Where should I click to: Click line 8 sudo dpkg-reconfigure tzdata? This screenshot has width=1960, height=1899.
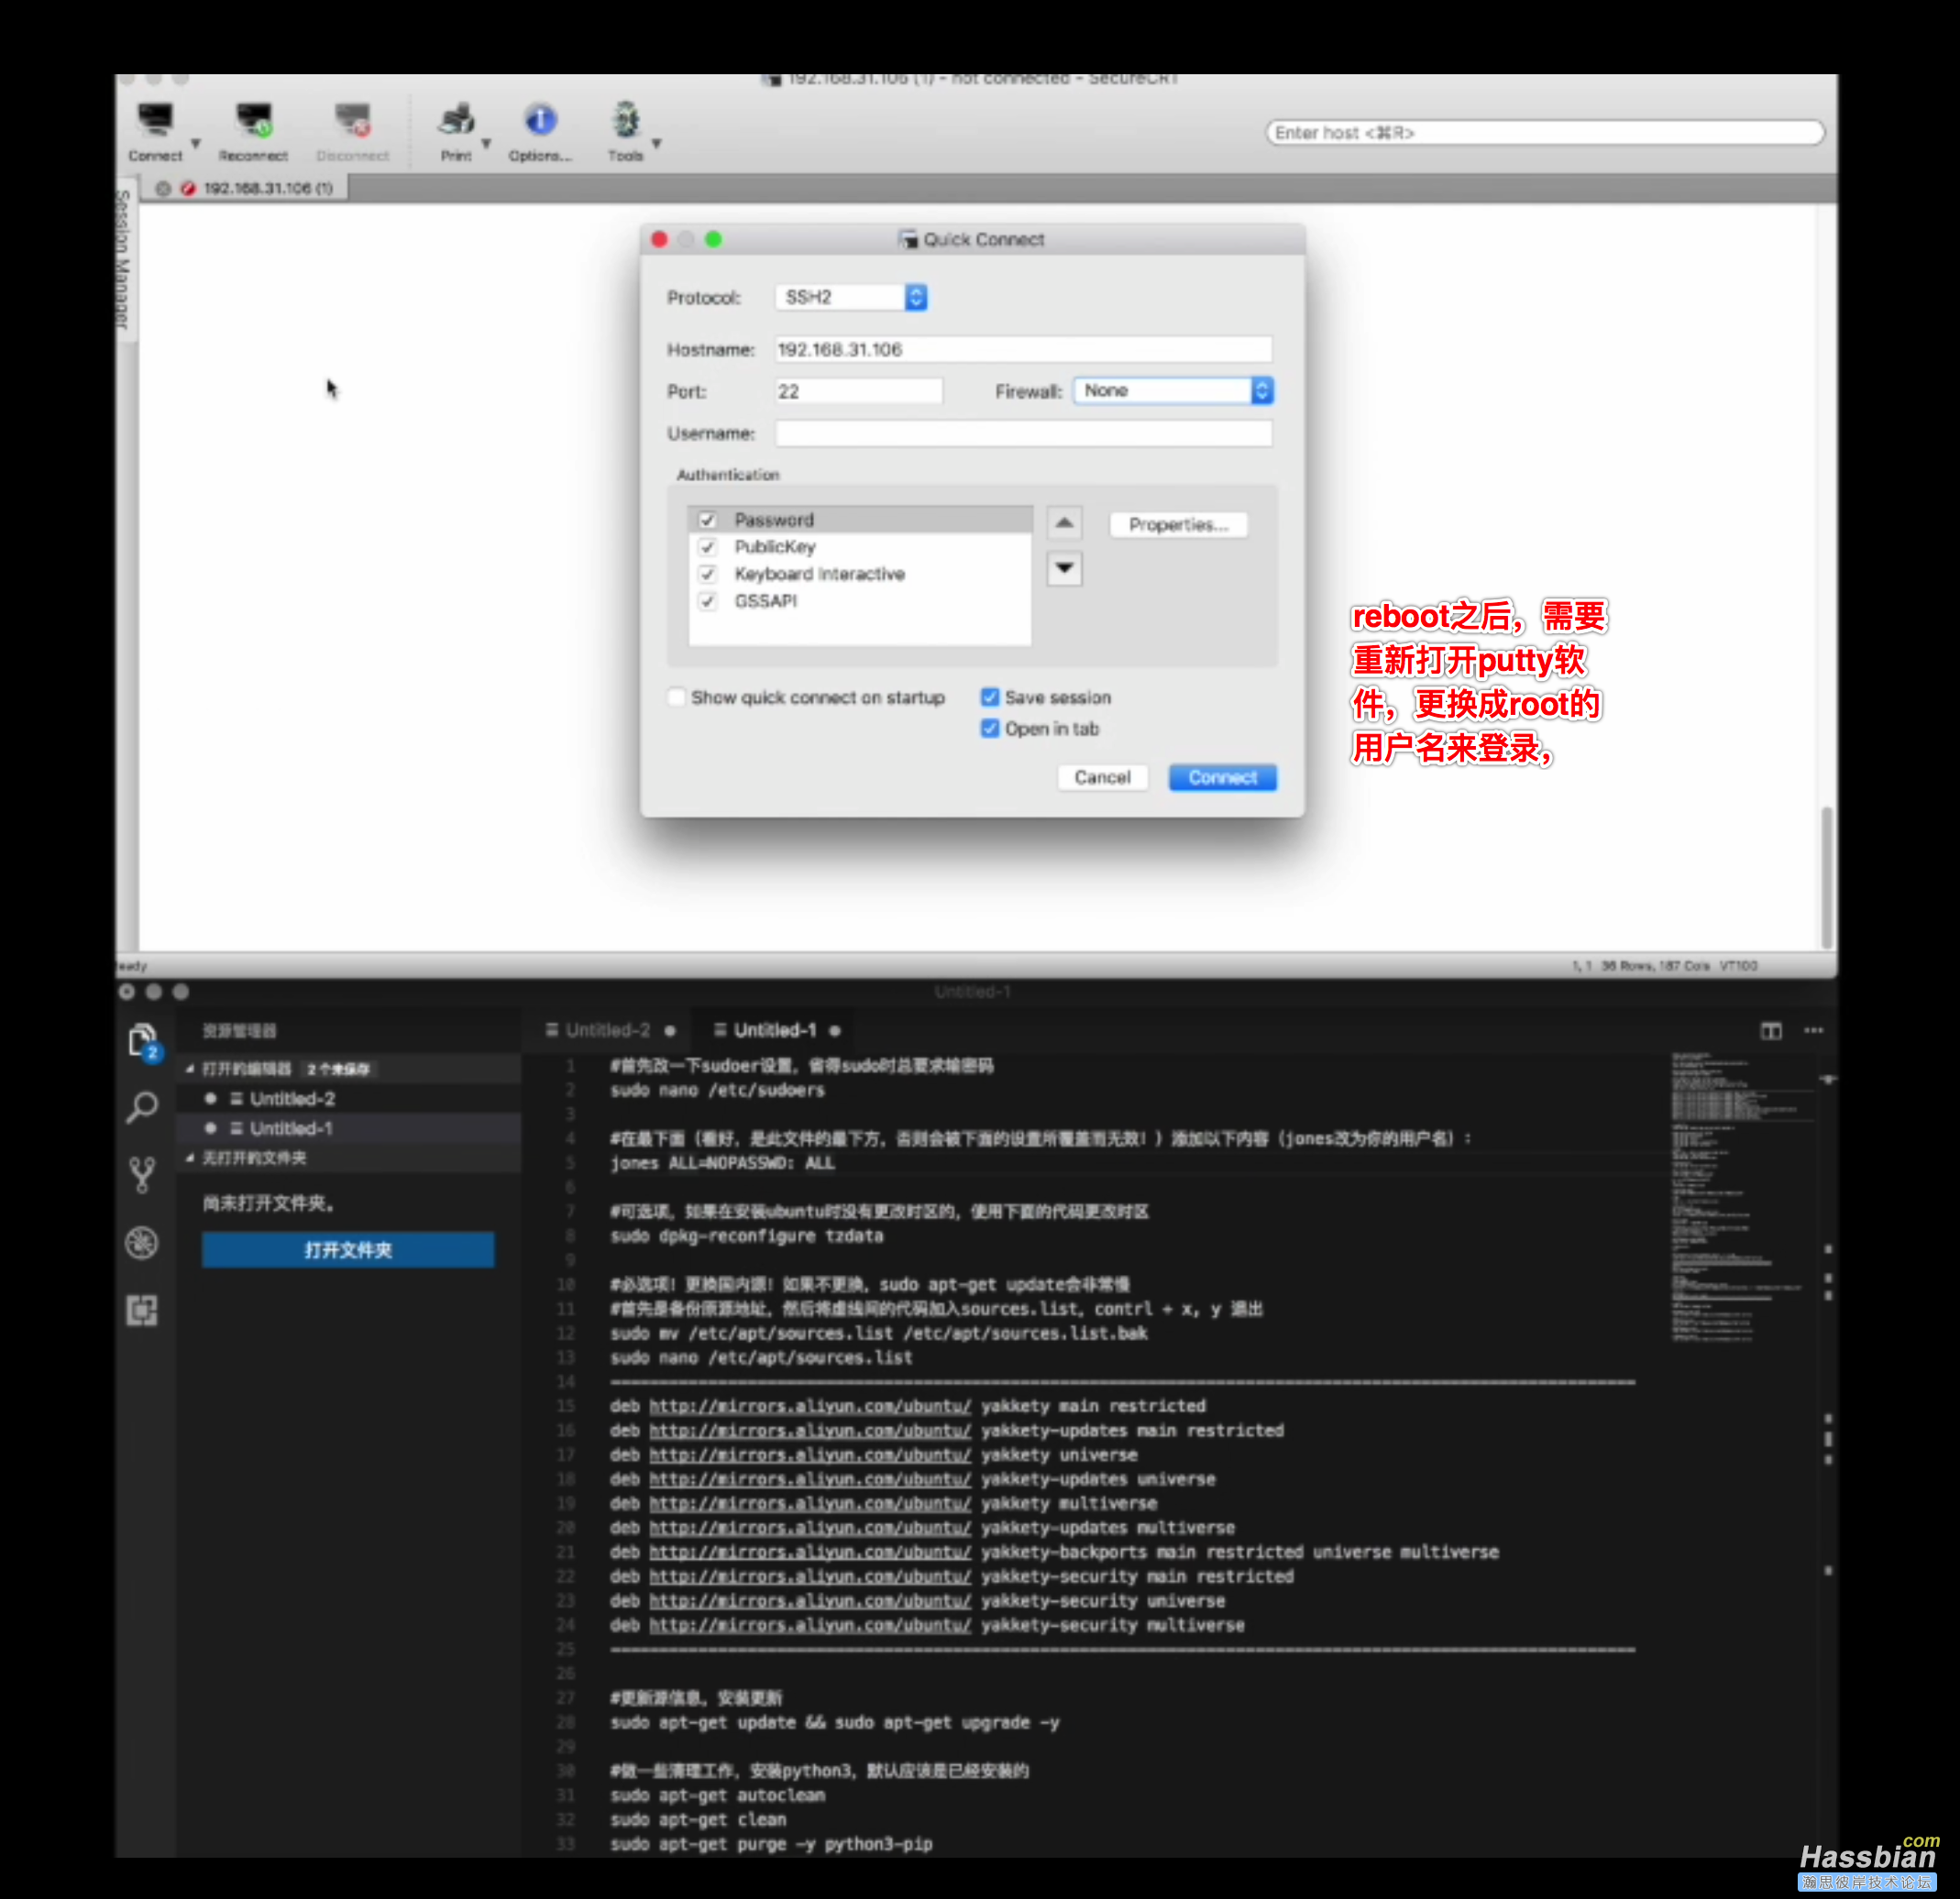(x=746, y=1236)
